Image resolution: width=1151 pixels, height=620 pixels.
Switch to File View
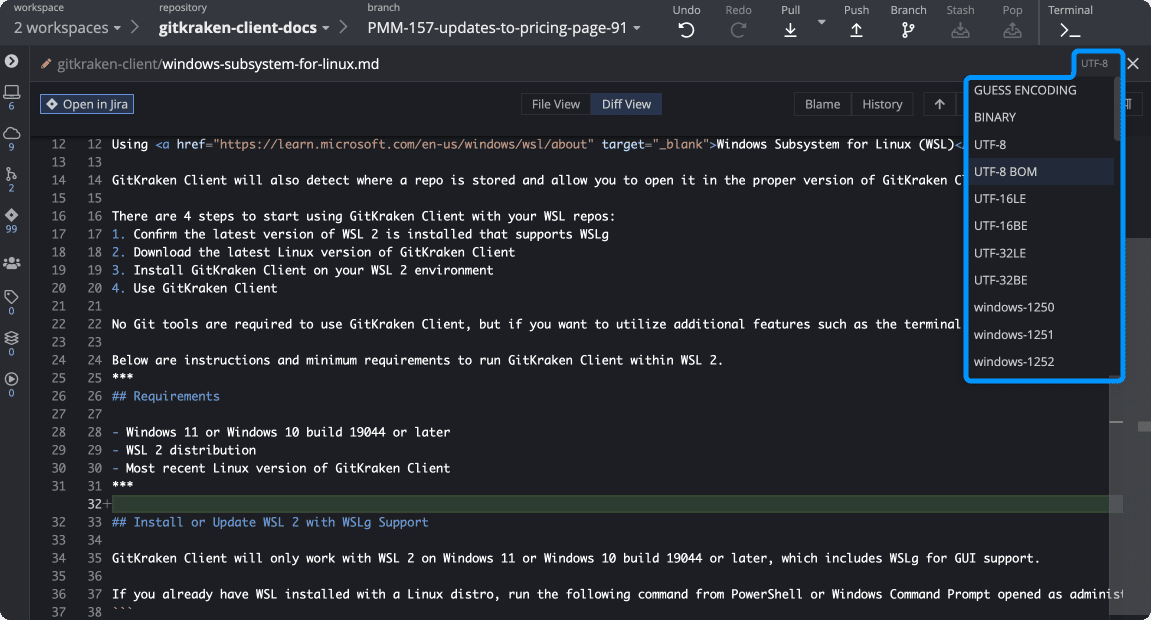pyautogui.click(x=556, y=104)
